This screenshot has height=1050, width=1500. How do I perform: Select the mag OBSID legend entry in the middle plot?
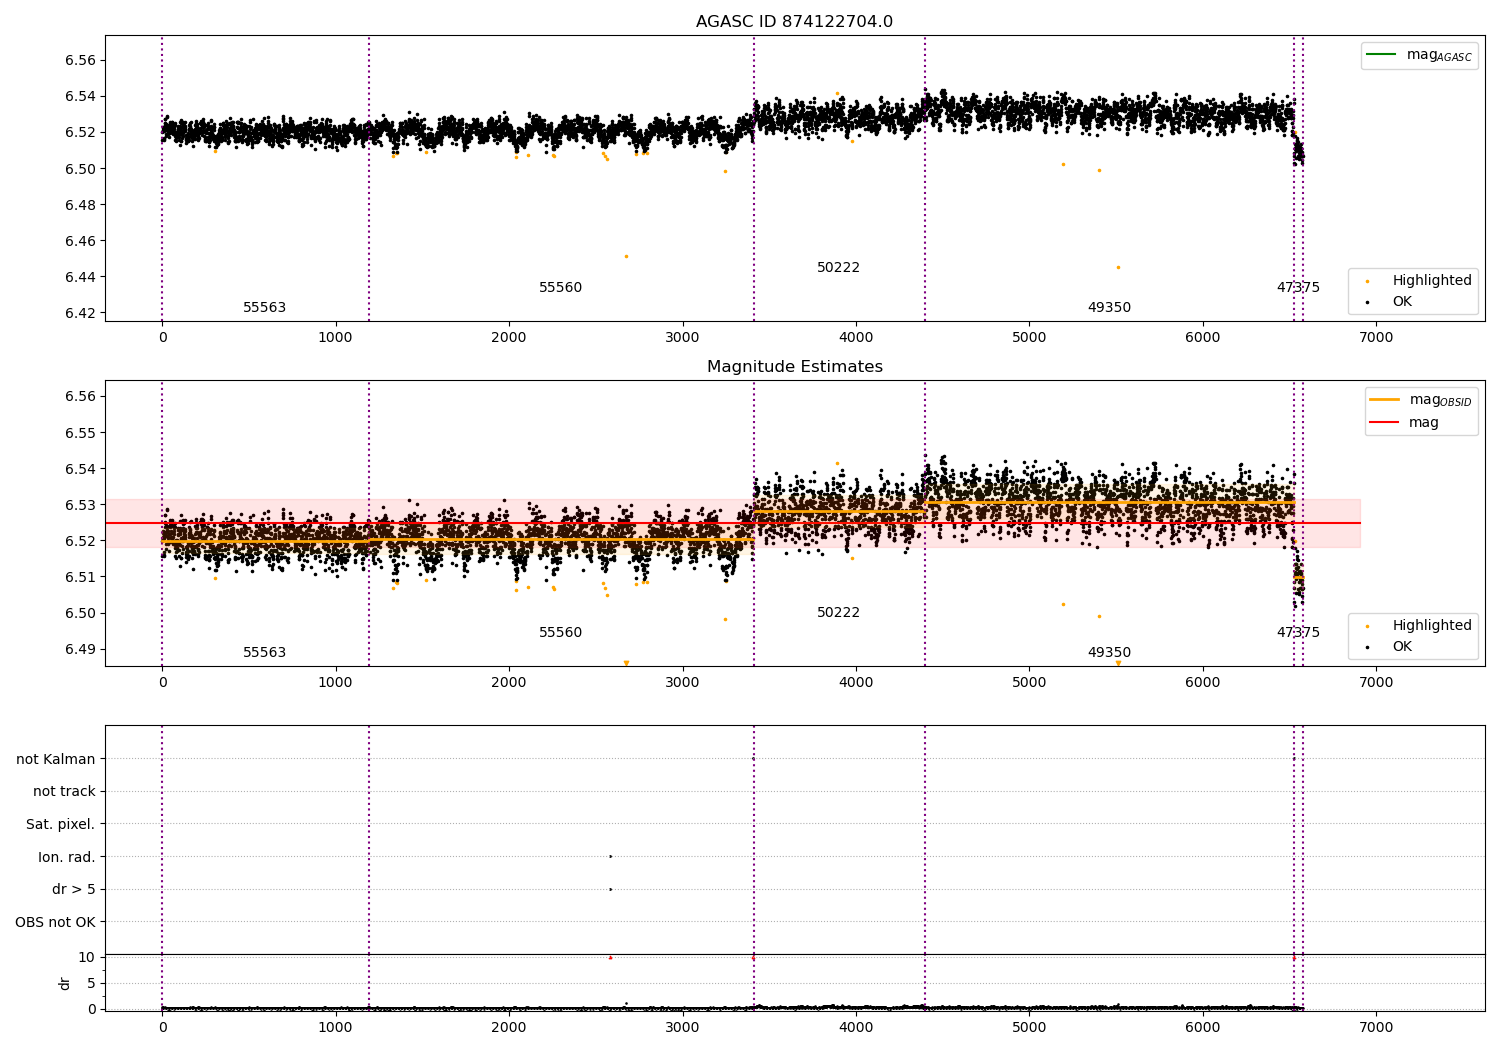(1420, 400)
